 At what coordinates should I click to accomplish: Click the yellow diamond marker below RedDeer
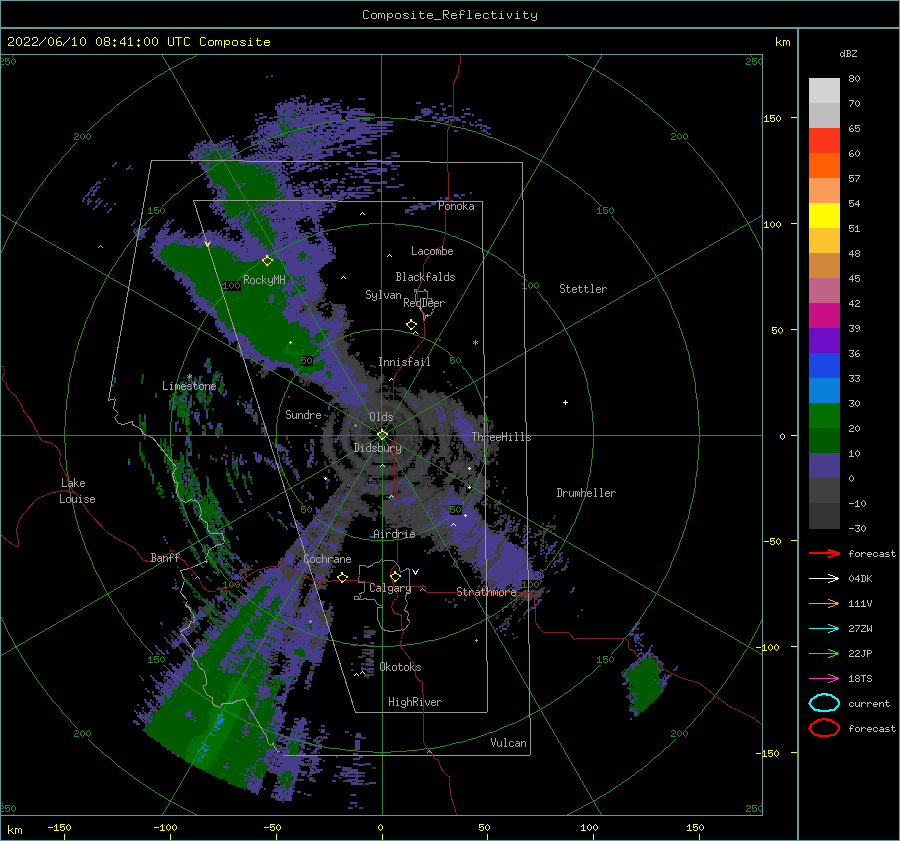point(412,325)
